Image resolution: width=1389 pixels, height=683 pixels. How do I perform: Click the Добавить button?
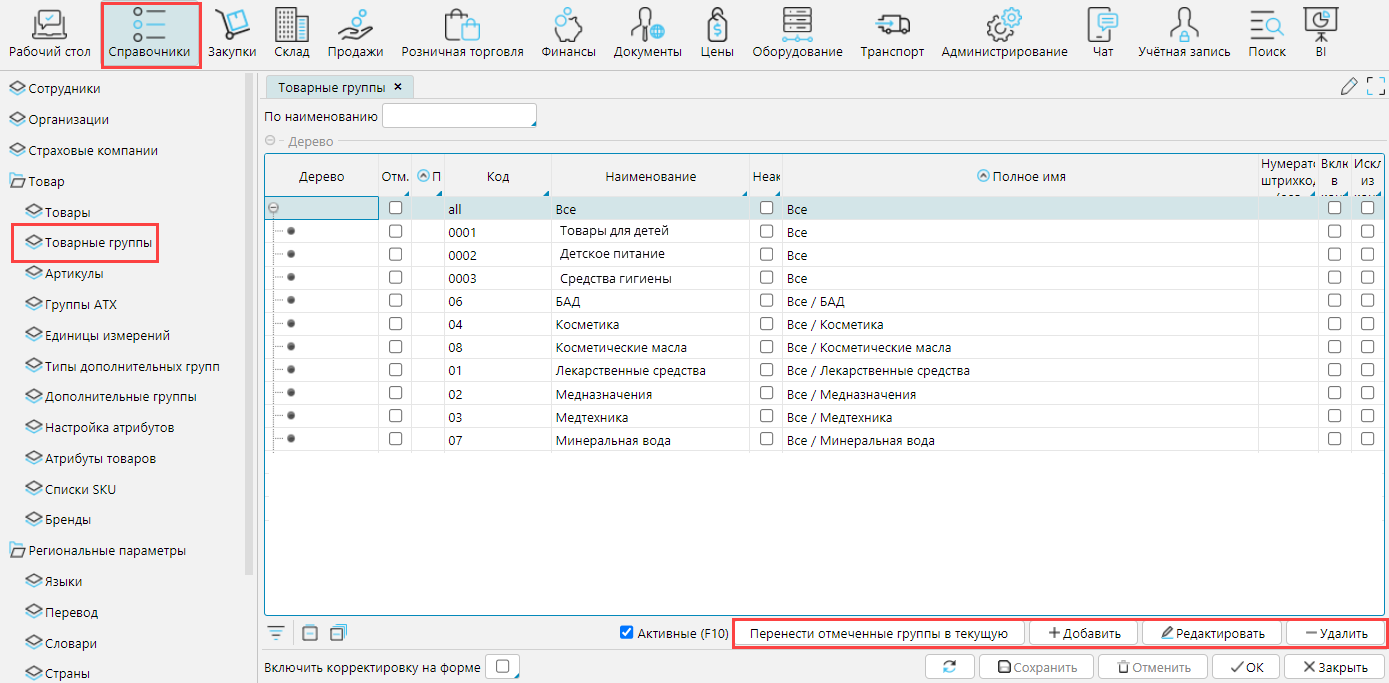pyautogui.click(x=1083, y=633)
